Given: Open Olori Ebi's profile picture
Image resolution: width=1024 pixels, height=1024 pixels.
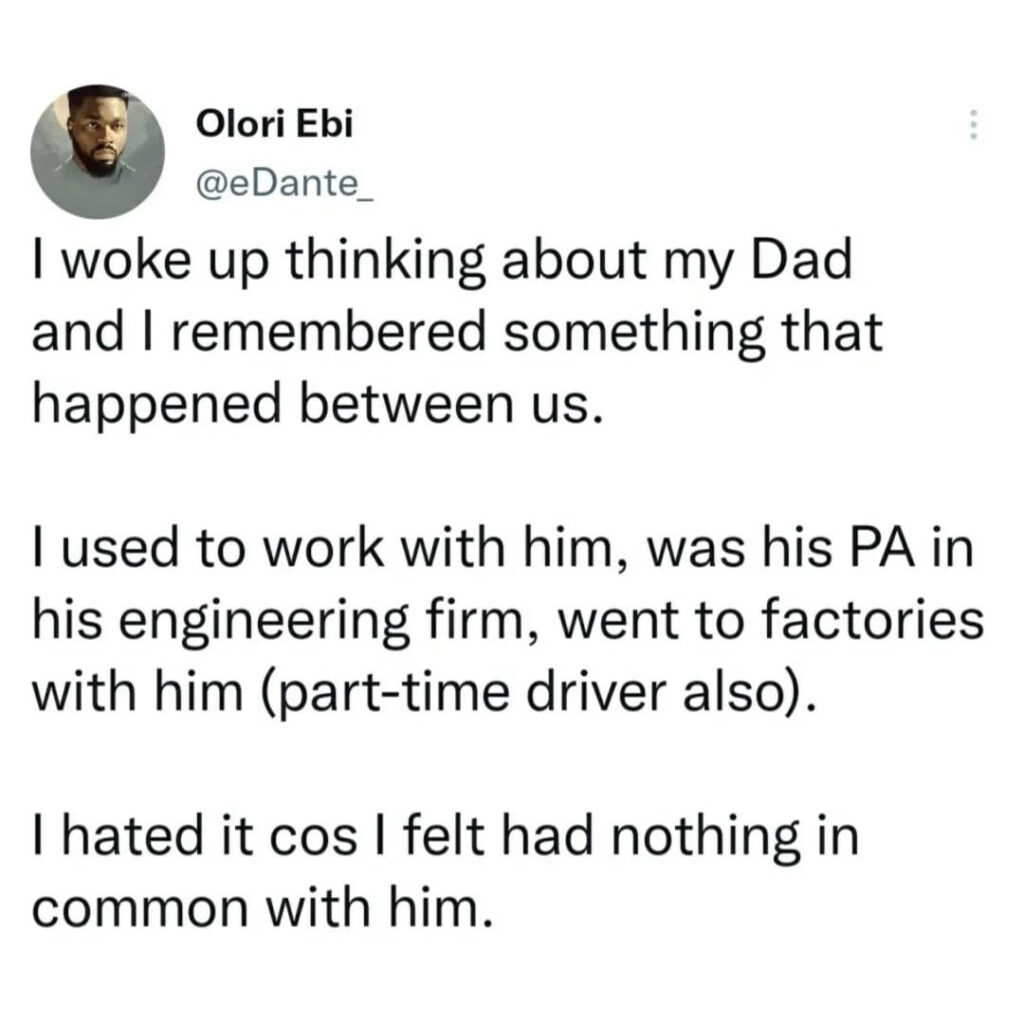Looking at the screenshot, I should pyautogui.click(x=97, y=152).
